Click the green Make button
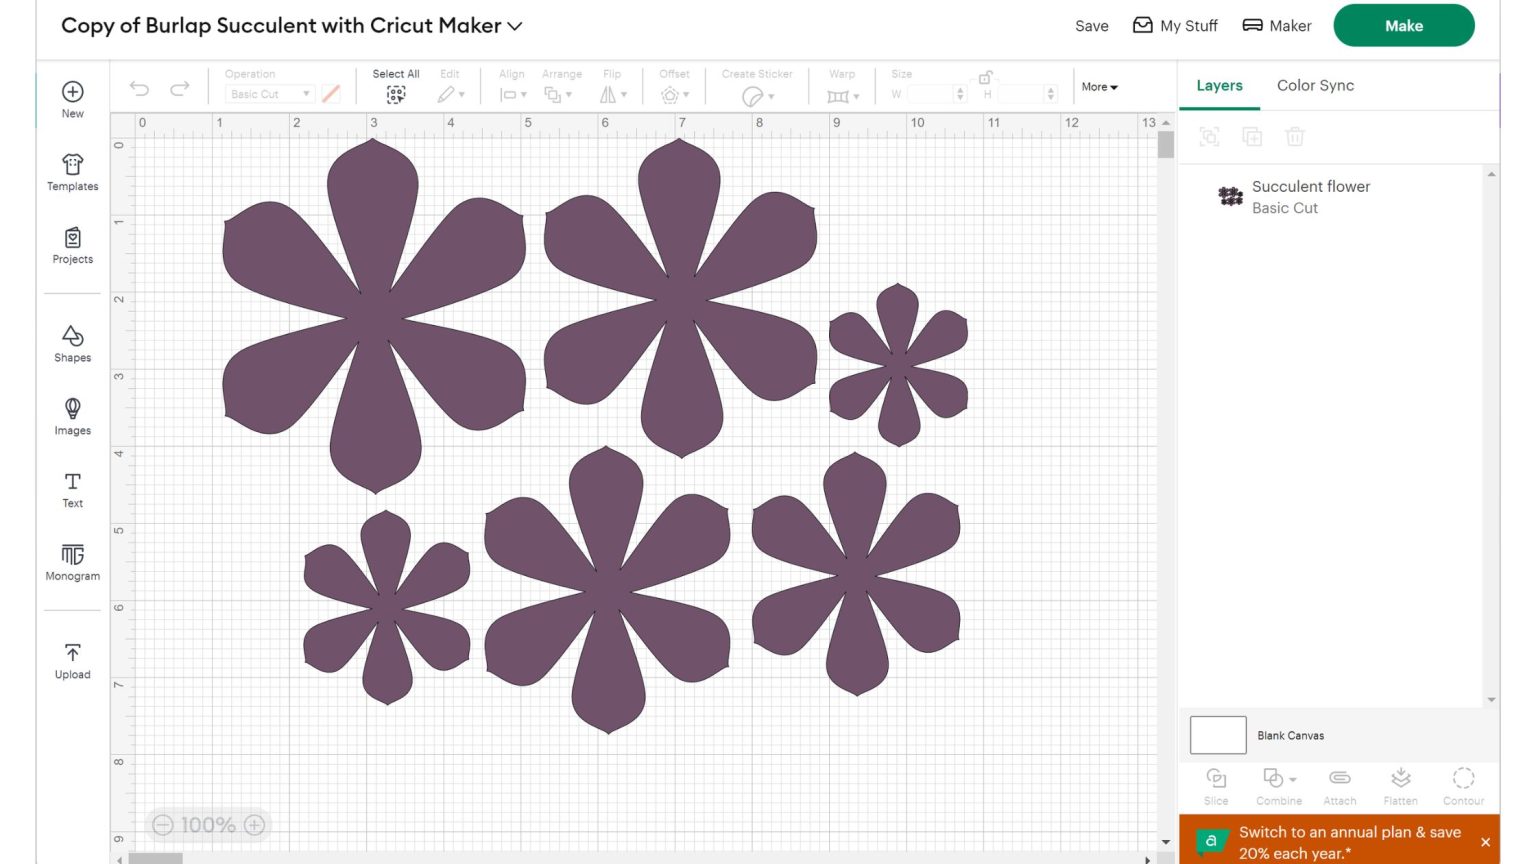 point(1403,26)
